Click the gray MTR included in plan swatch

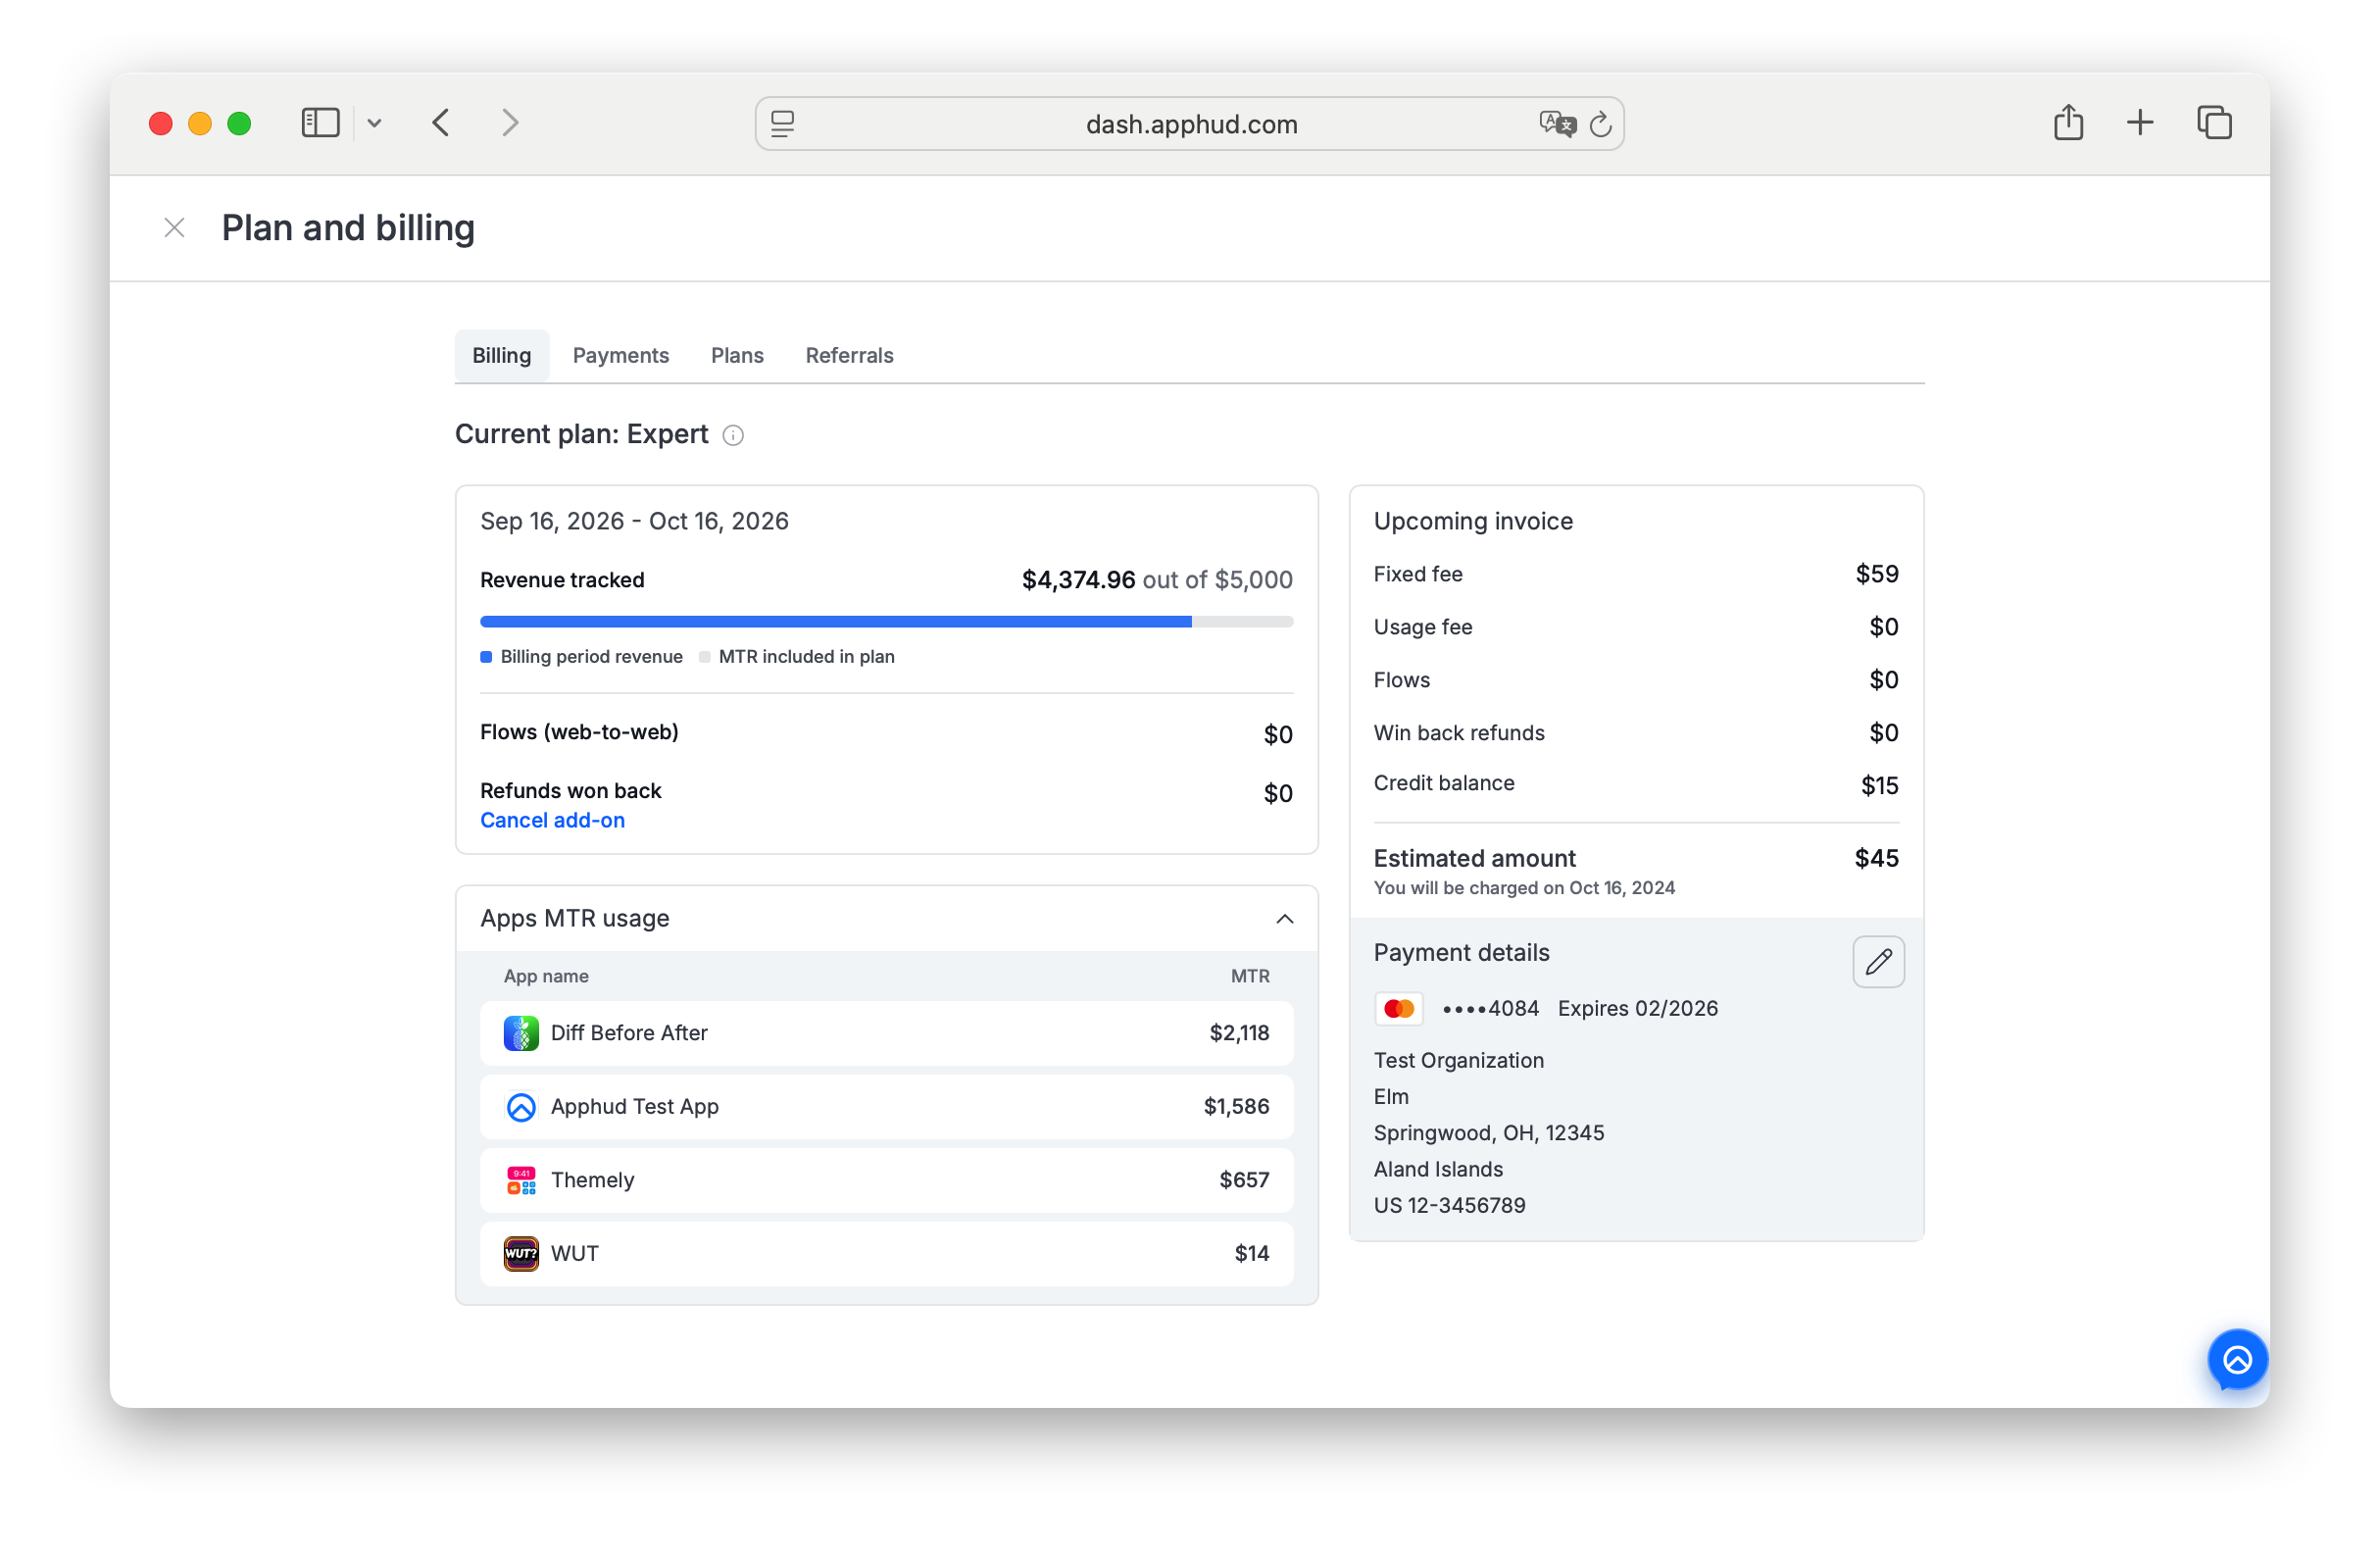(704, 657)
